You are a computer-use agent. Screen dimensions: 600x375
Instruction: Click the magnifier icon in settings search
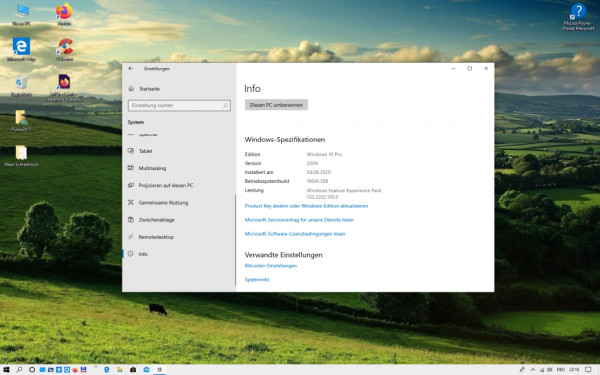[225, 105]
